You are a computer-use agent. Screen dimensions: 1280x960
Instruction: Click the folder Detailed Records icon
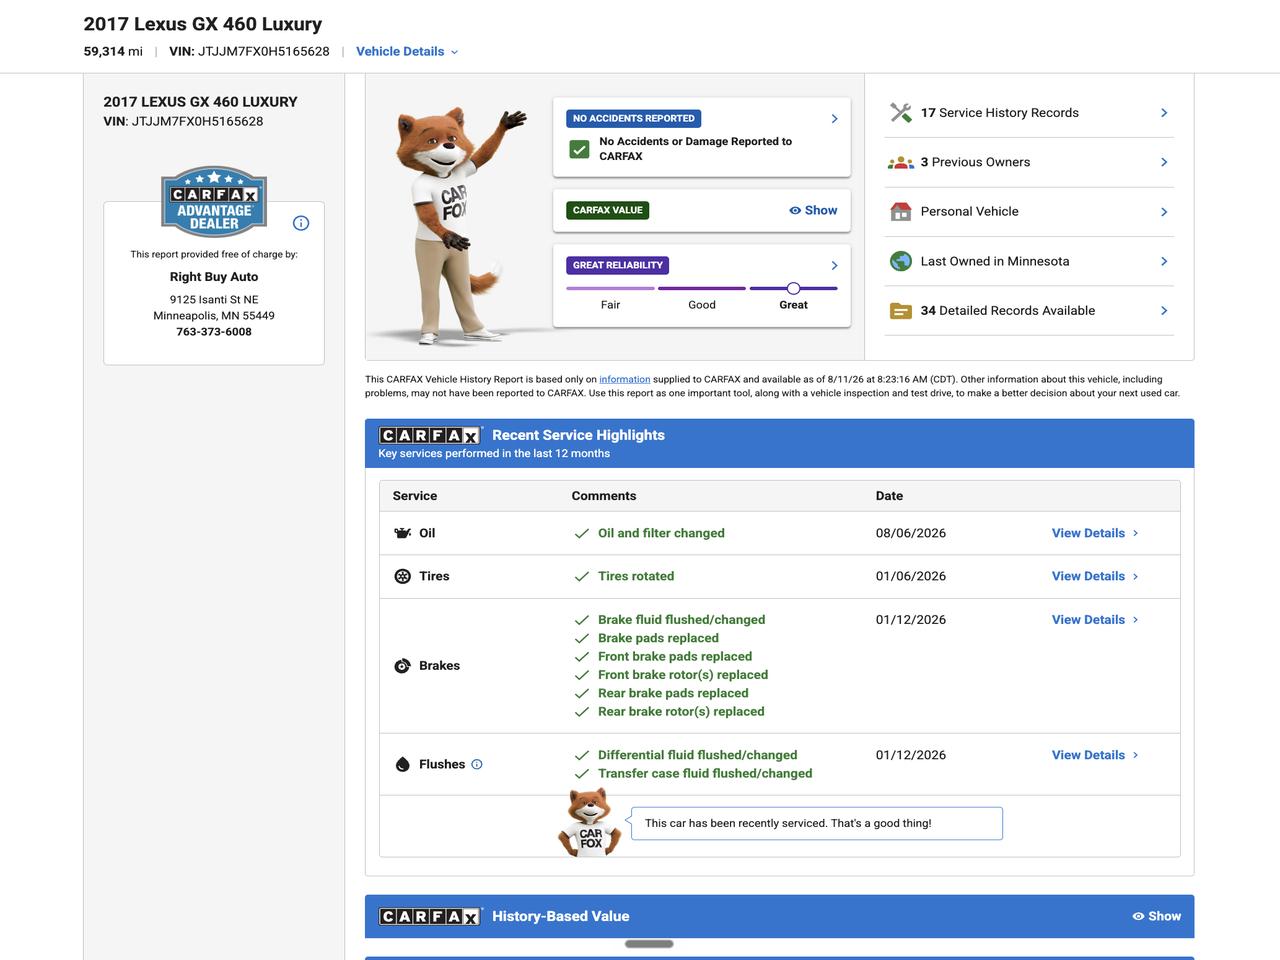(900, 311)
